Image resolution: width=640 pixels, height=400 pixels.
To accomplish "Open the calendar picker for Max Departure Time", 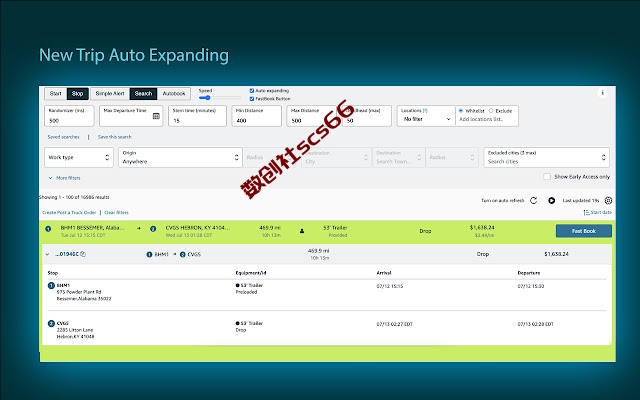I will pyautogui.click(x=156, y=116).
